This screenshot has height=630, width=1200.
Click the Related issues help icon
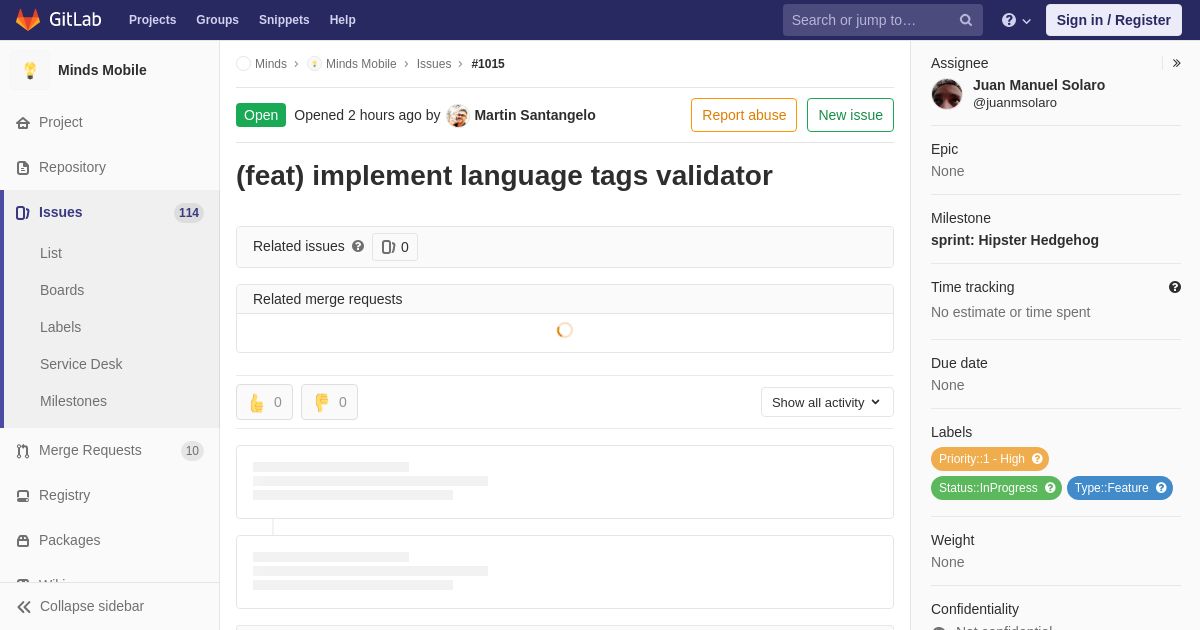pos(358,246)
